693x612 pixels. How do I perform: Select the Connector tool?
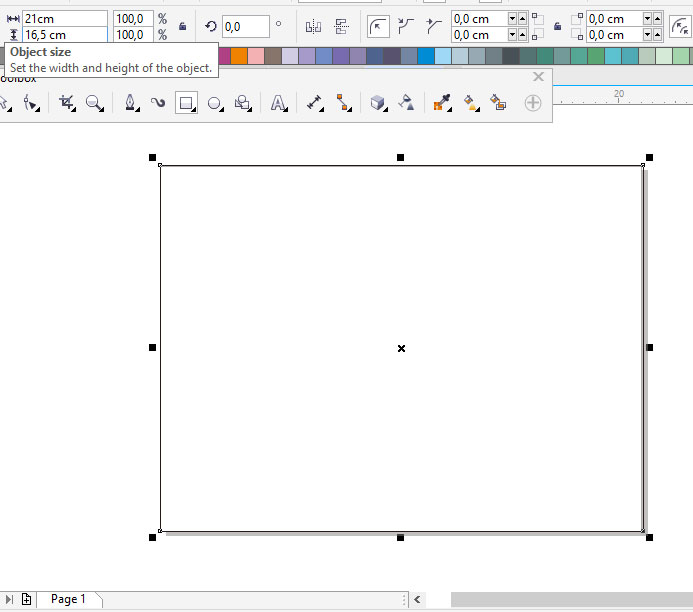[343, 103]
